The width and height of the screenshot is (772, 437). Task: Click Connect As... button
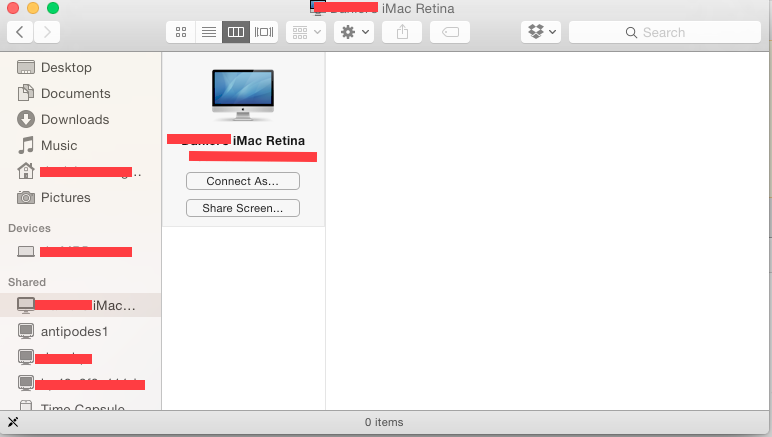243,181
